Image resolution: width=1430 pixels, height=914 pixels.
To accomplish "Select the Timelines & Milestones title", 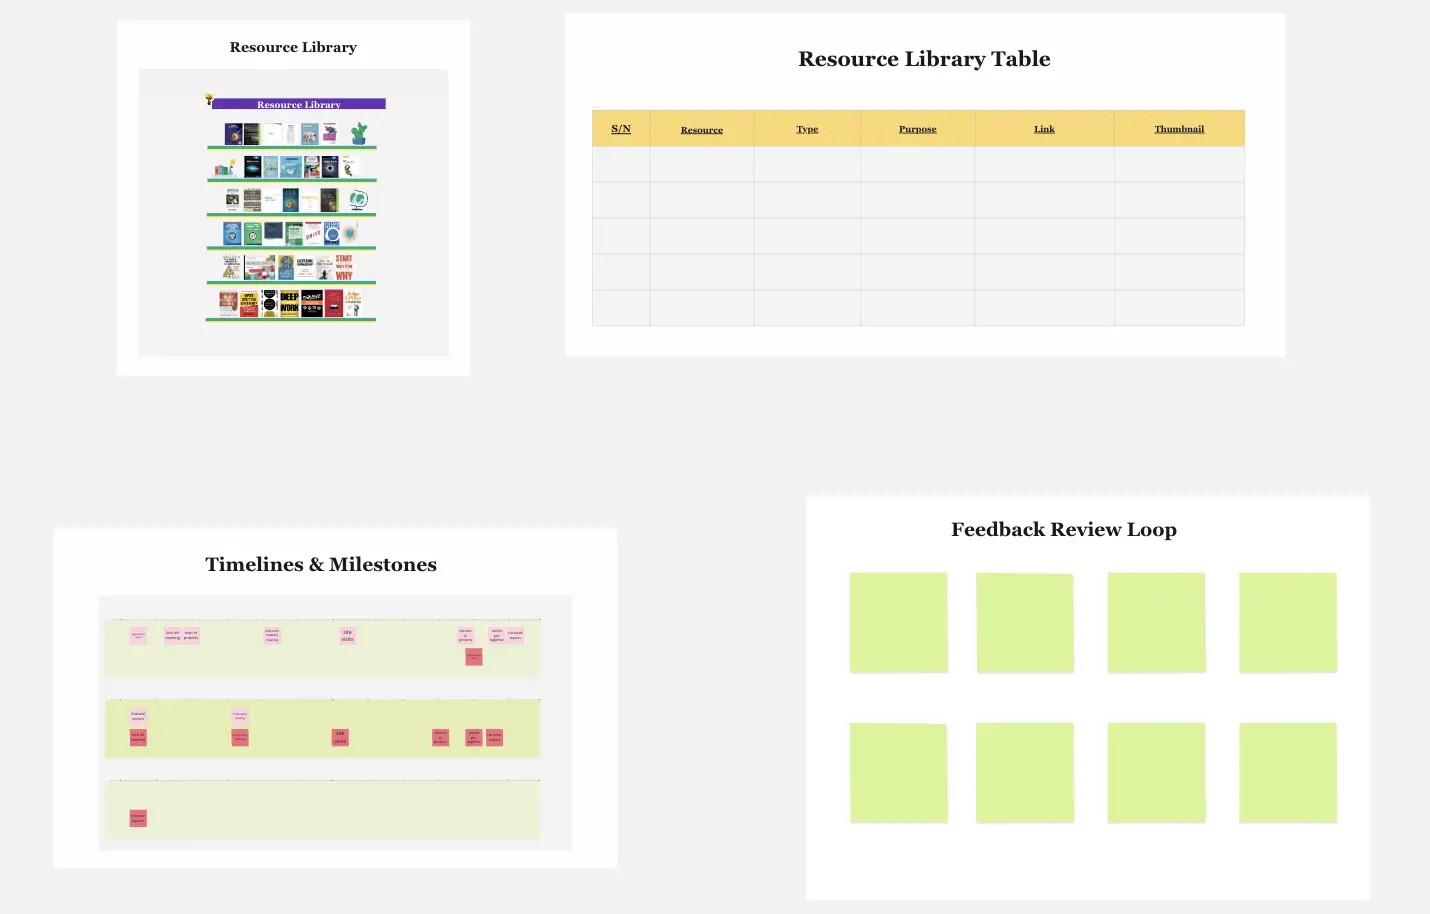I will coord(321,564).
